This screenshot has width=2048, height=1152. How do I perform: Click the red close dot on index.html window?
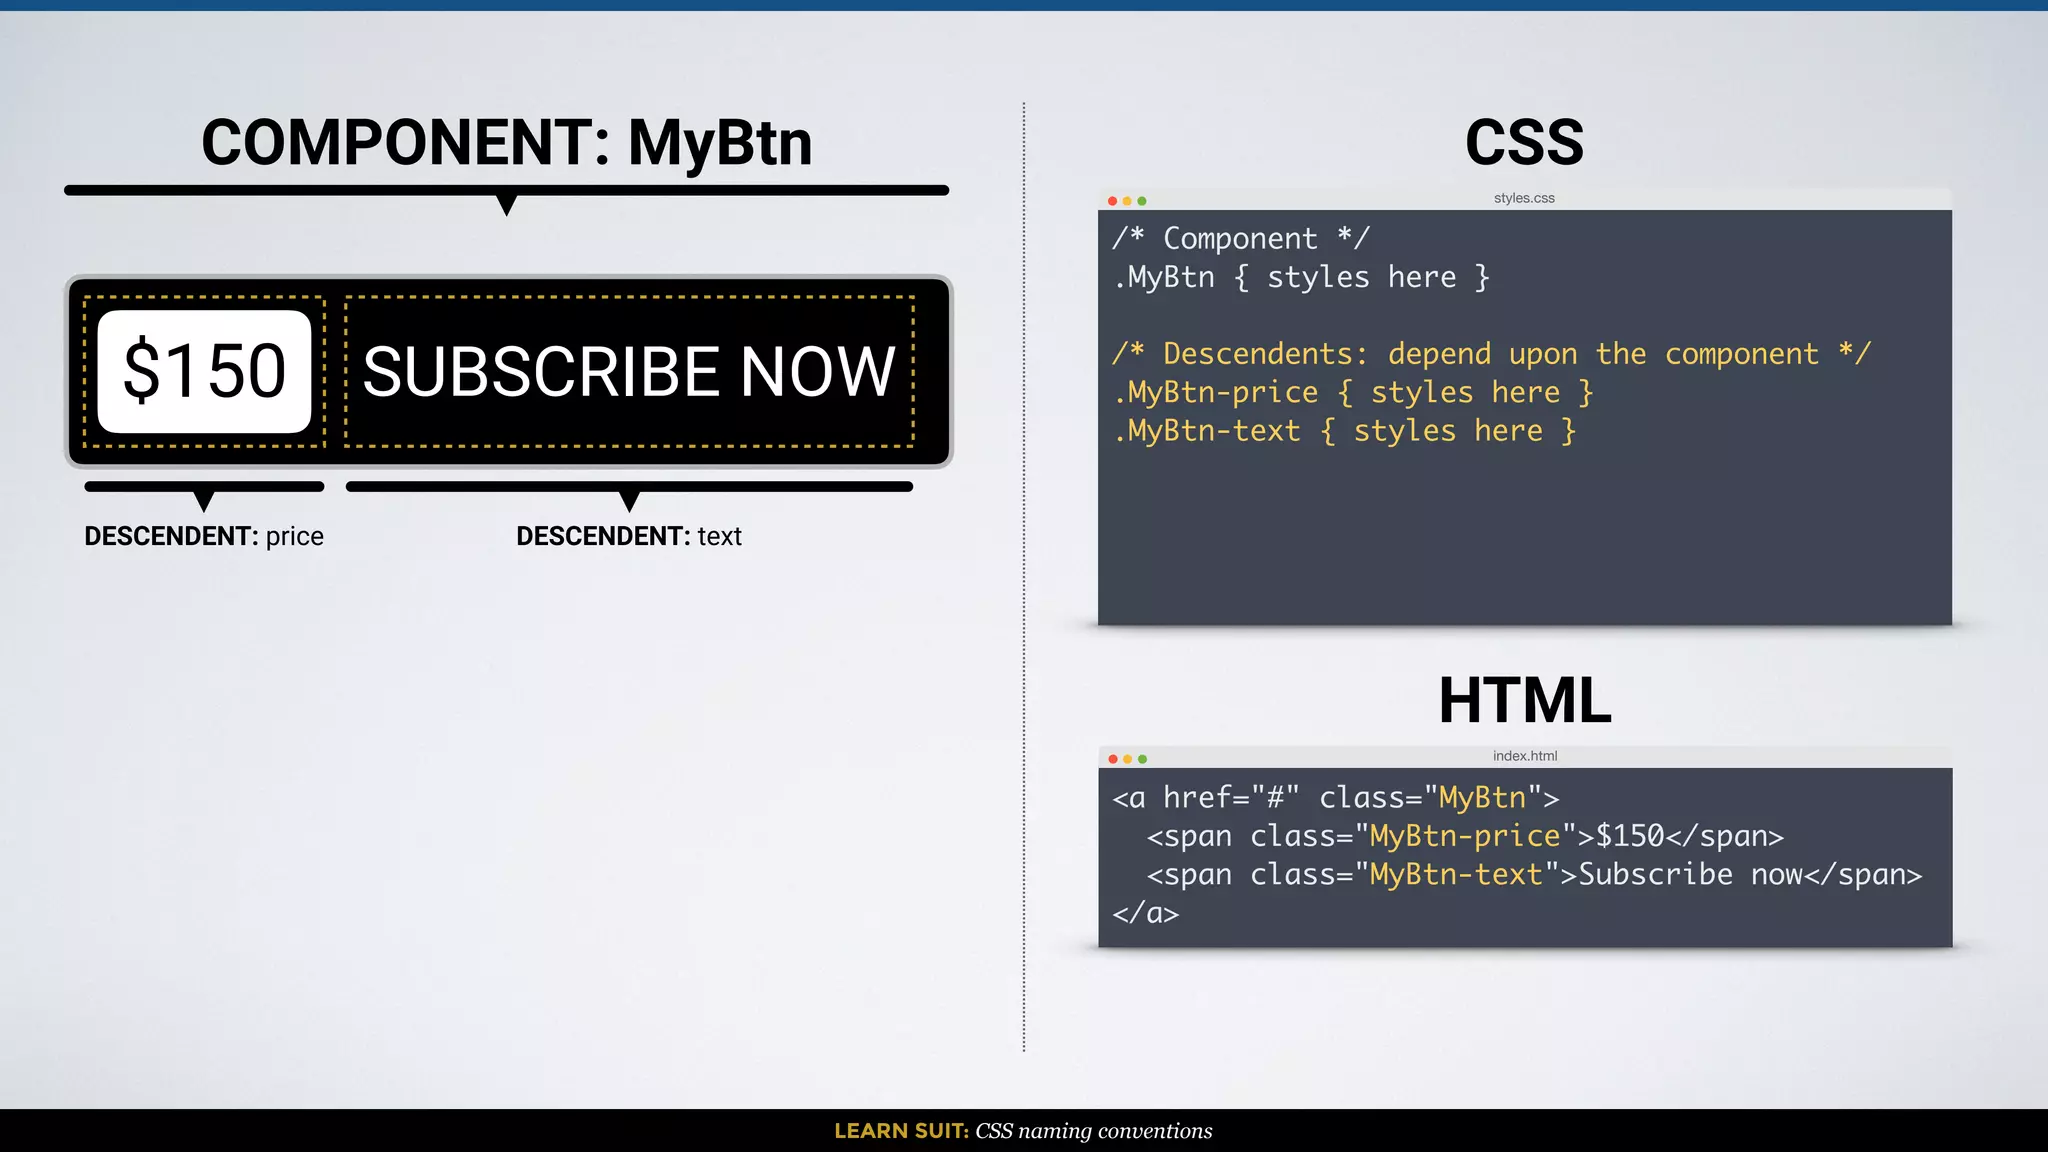1113,759
